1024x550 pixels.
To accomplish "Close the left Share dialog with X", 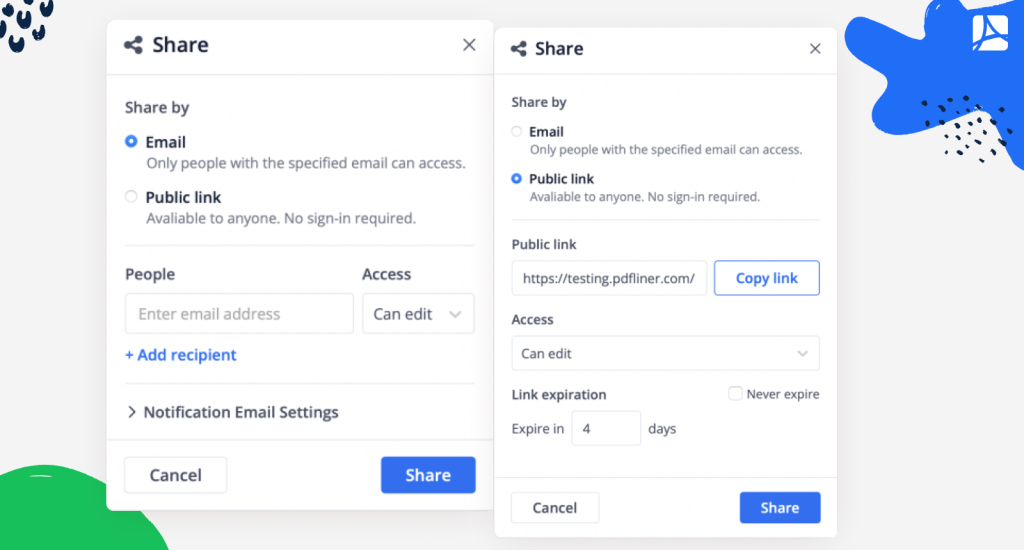I will pos(469,45).
